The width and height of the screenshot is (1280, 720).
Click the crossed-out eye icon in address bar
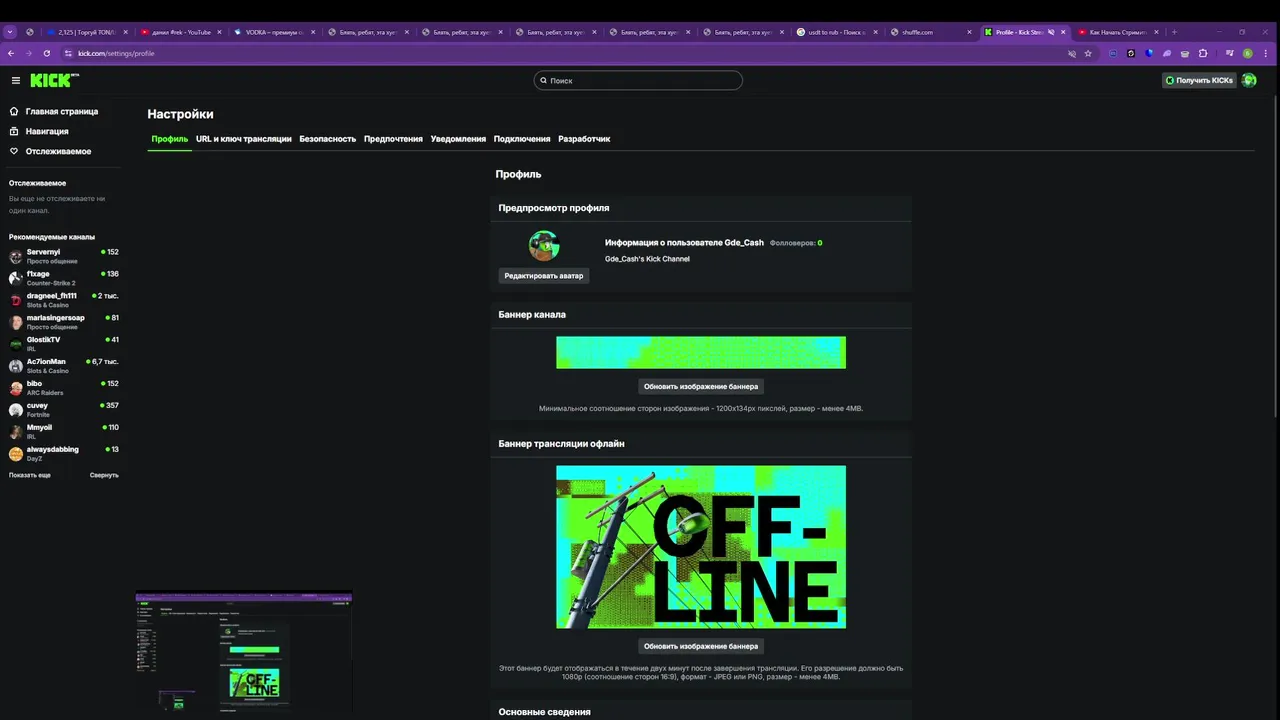click(x=1071, y=53)
